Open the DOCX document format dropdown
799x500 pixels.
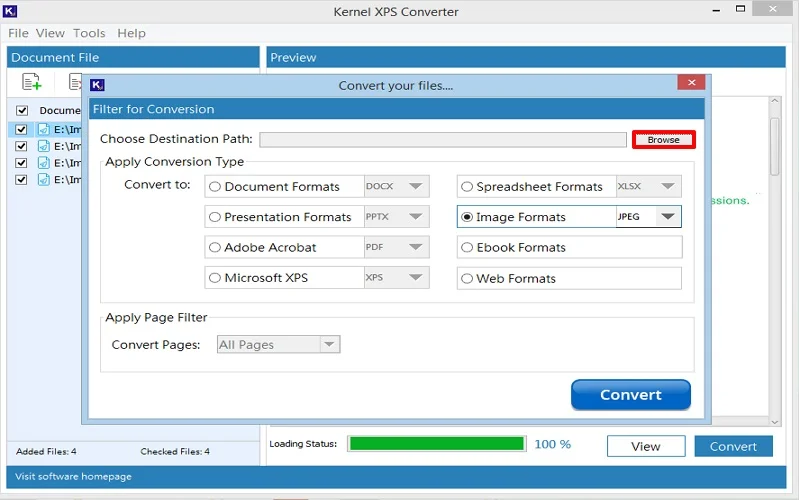click(415, 187)
